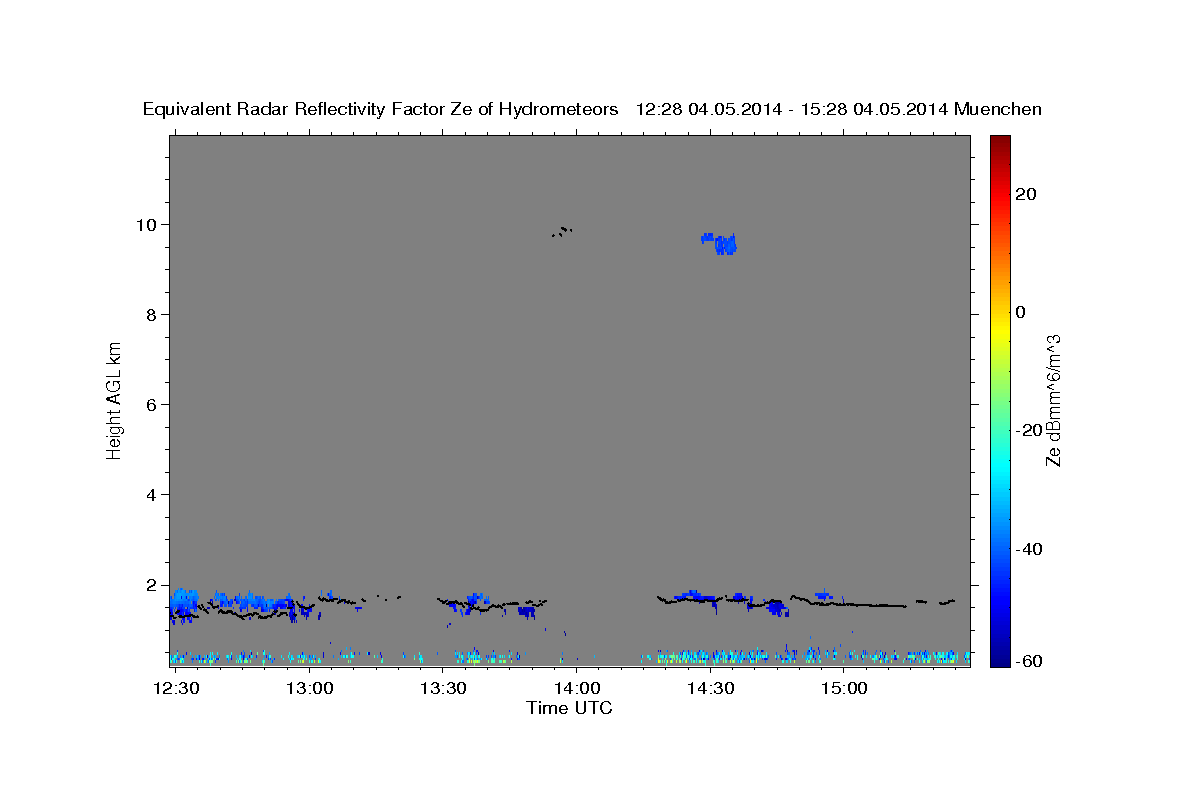Screen dimensions: 1200x800
Task: Click the dark red top of the colorbar
Action: (x=999, y=142)
